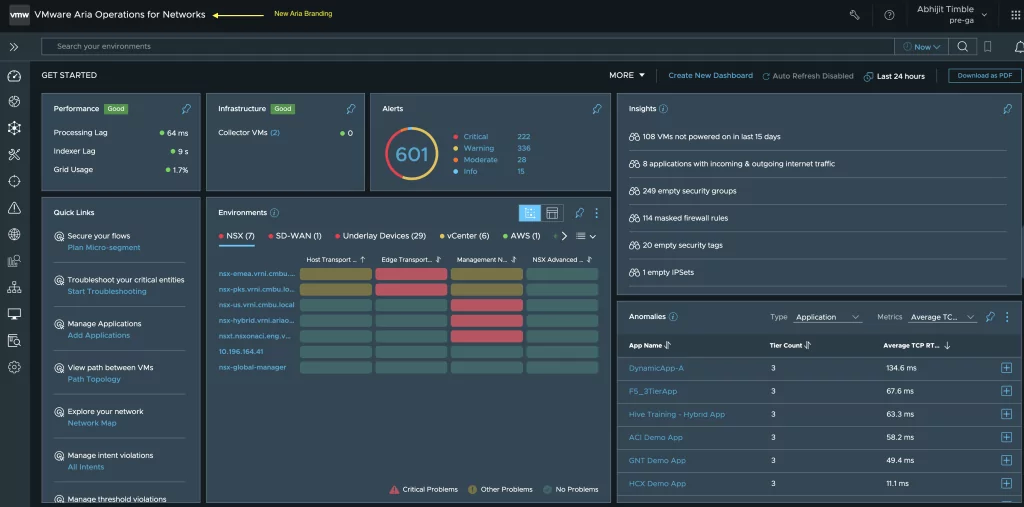Open the Metrics Average TC dropdown

click(942, 317)
